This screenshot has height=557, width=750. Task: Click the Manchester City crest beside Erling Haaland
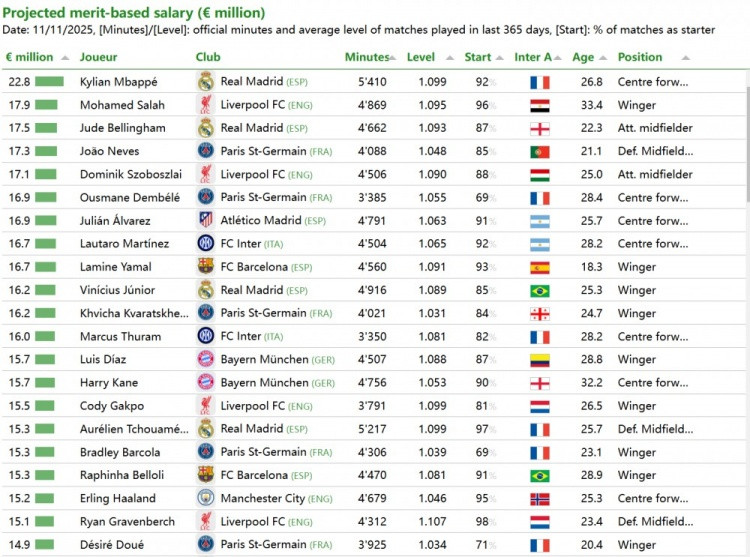coord(206,498)
